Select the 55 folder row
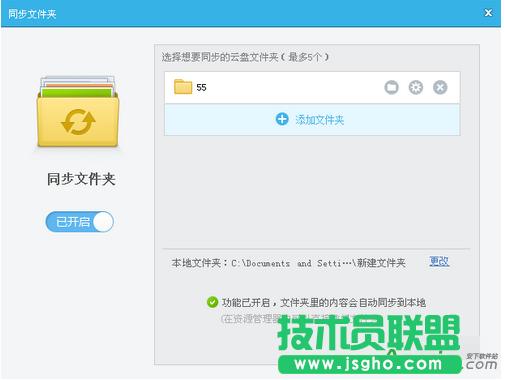 (x=312, y=88)
